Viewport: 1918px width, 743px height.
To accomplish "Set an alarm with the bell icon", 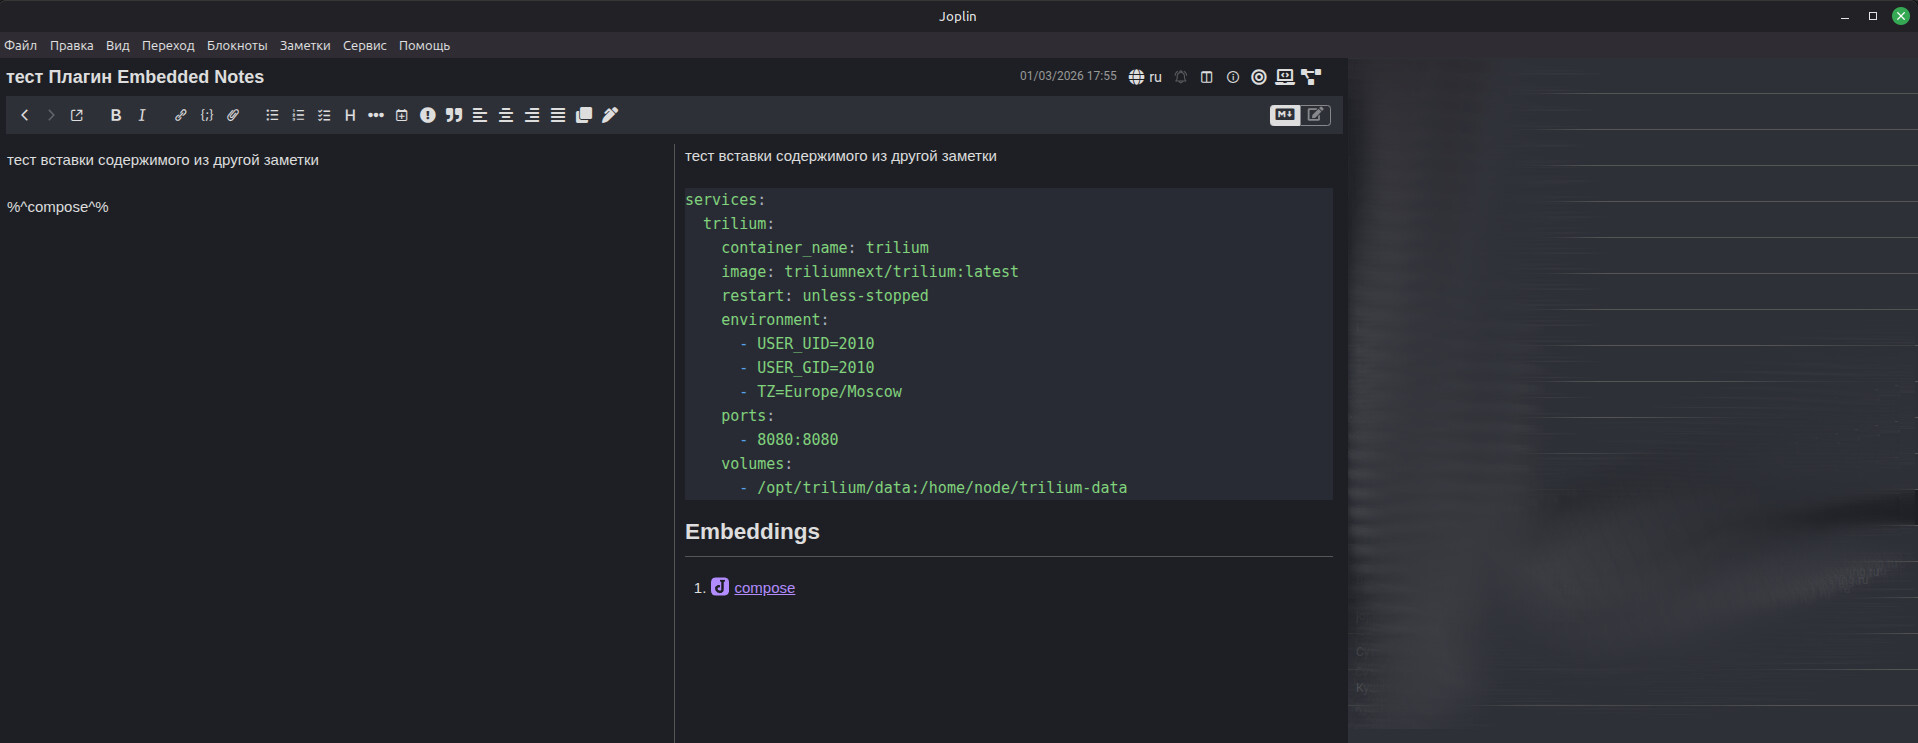I will [x=1181, y=77].
